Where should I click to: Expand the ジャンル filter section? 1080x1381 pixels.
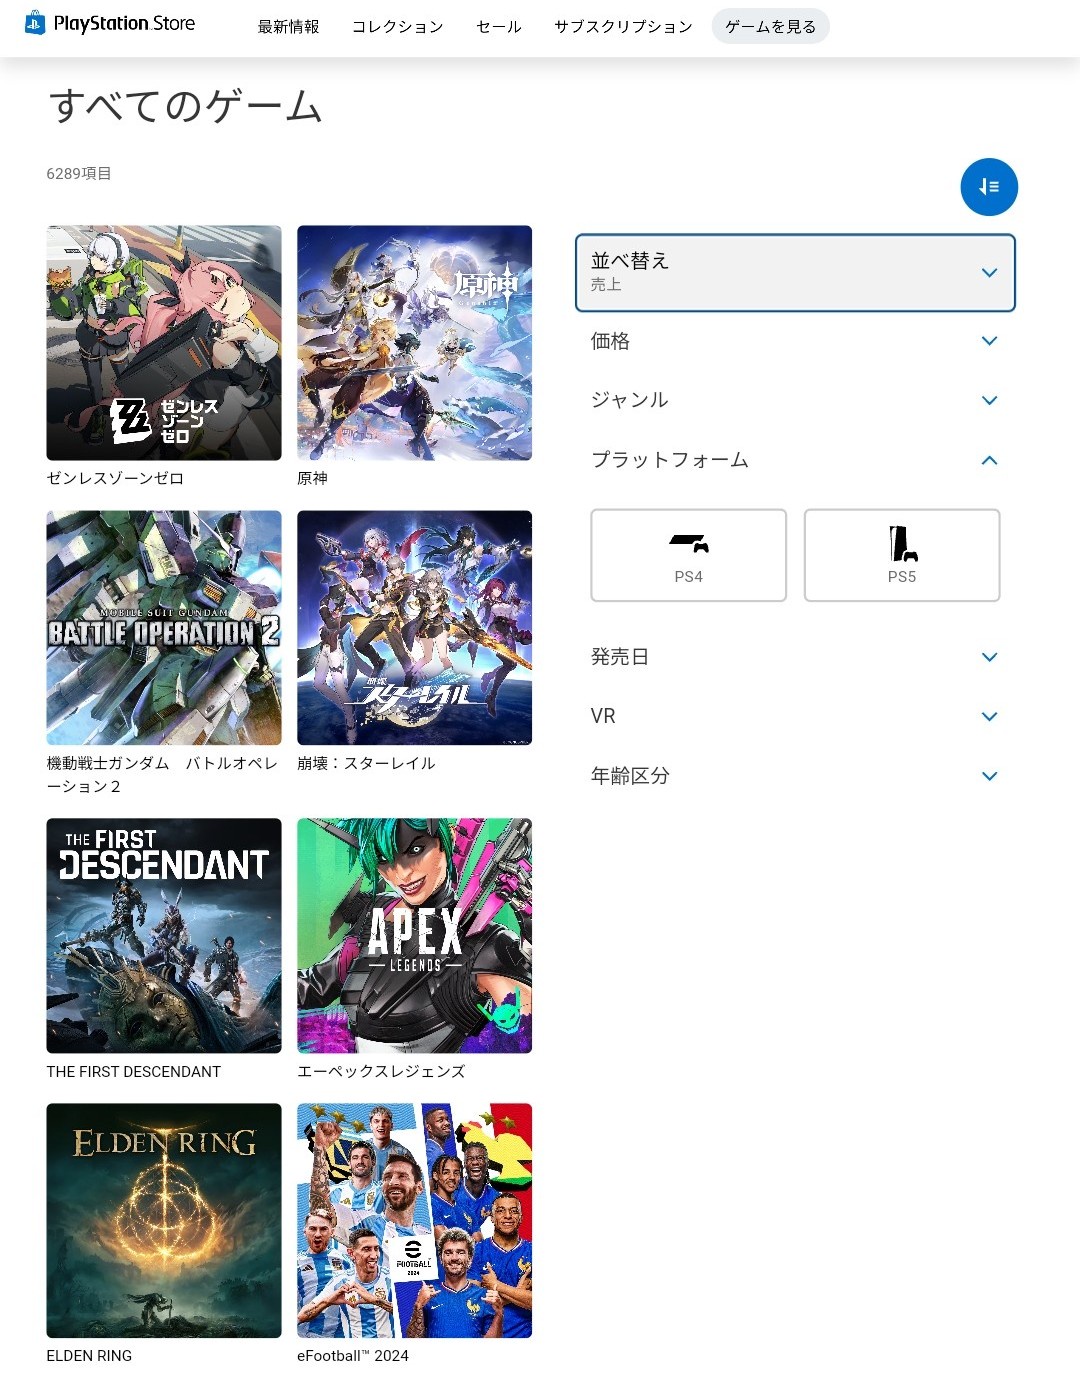[x=795, y=400]
